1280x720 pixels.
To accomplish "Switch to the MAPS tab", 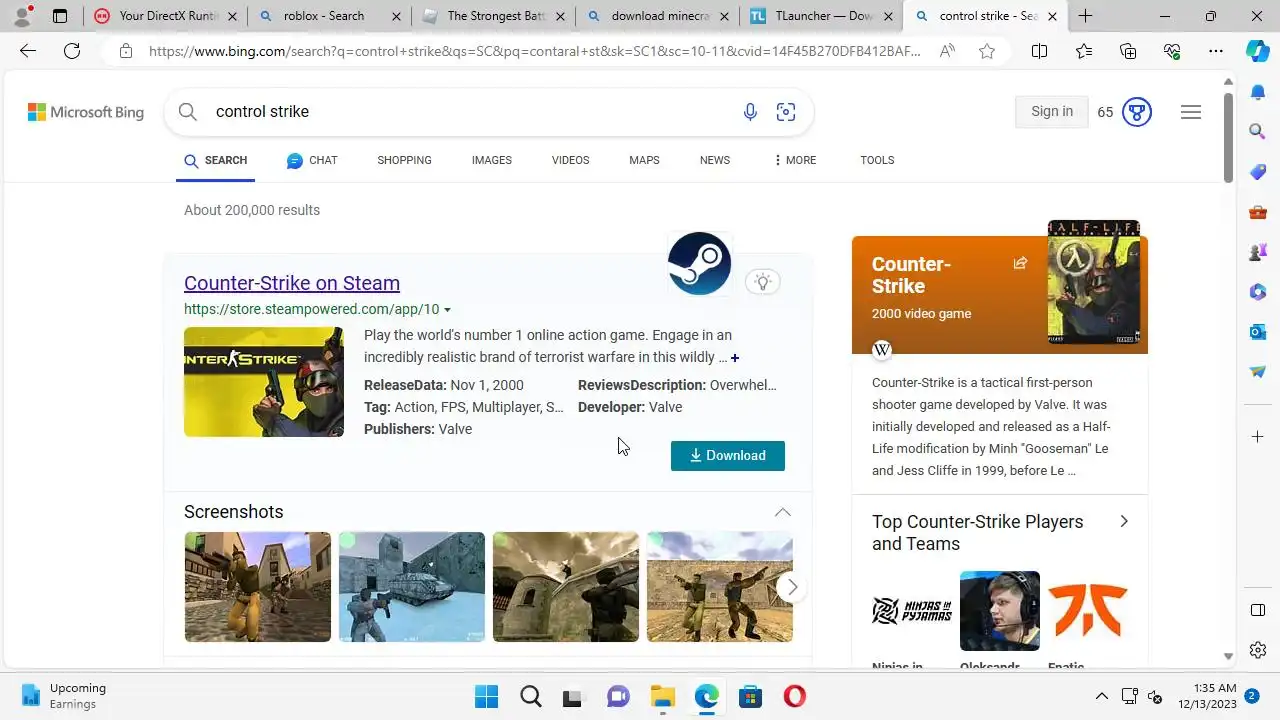I will [644, 160].
